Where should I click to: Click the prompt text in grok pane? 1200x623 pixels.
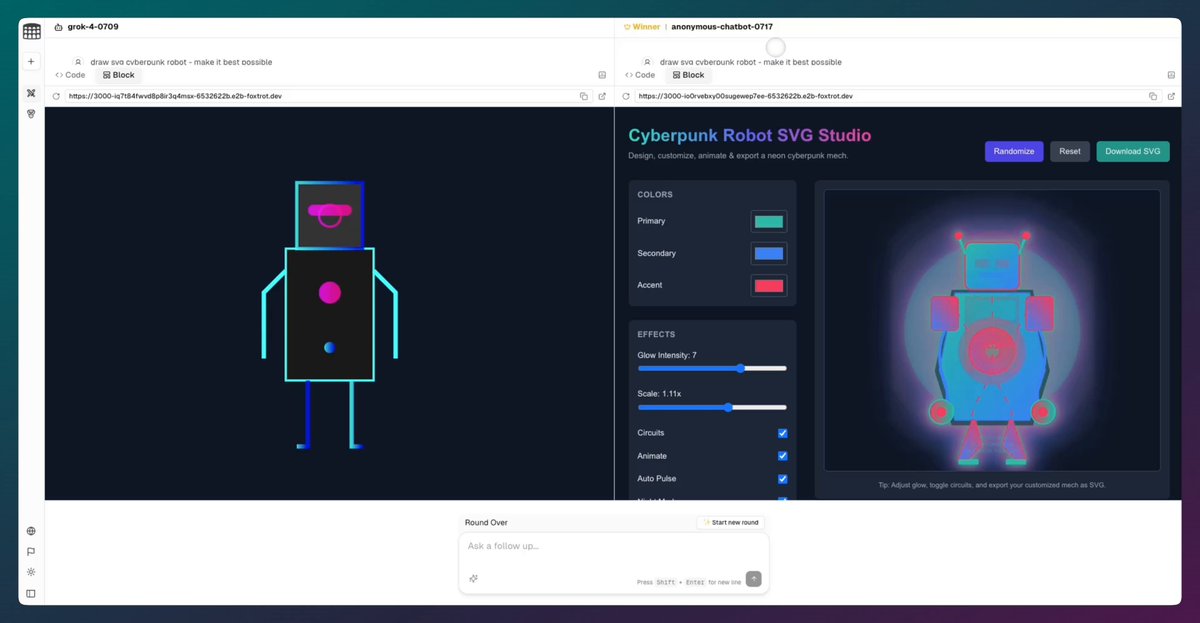point(181,62)
